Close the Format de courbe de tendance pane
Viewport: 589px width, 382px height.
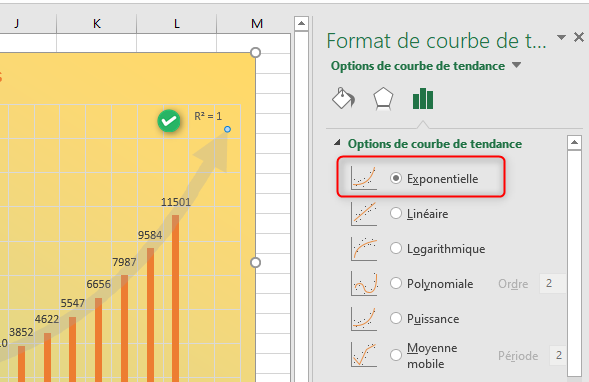click(579, 37)
